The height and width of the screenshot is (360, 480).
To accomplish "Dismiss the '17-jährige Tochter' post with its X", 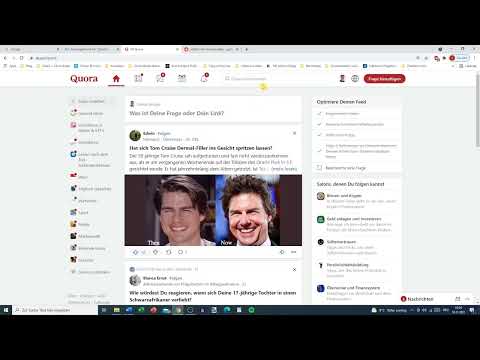I will click(x=294, y=269).
